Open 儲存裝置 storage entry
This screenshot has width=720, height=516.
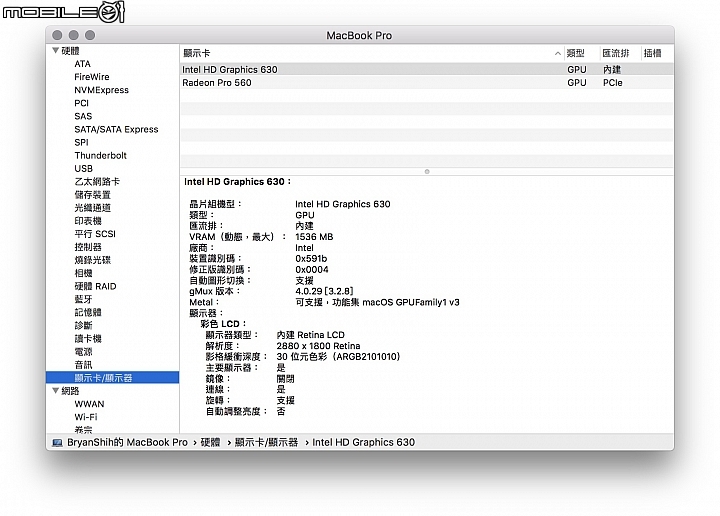(92, 195)
